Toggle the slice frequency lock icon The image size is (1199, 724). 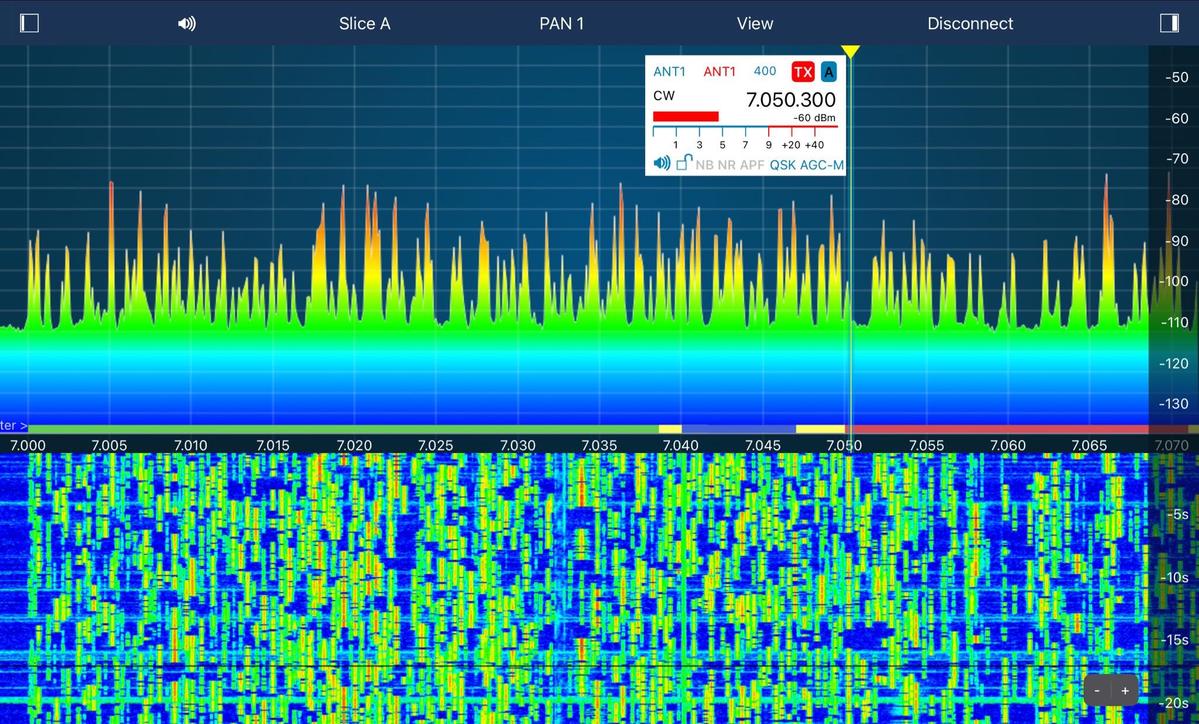point(684,164)
